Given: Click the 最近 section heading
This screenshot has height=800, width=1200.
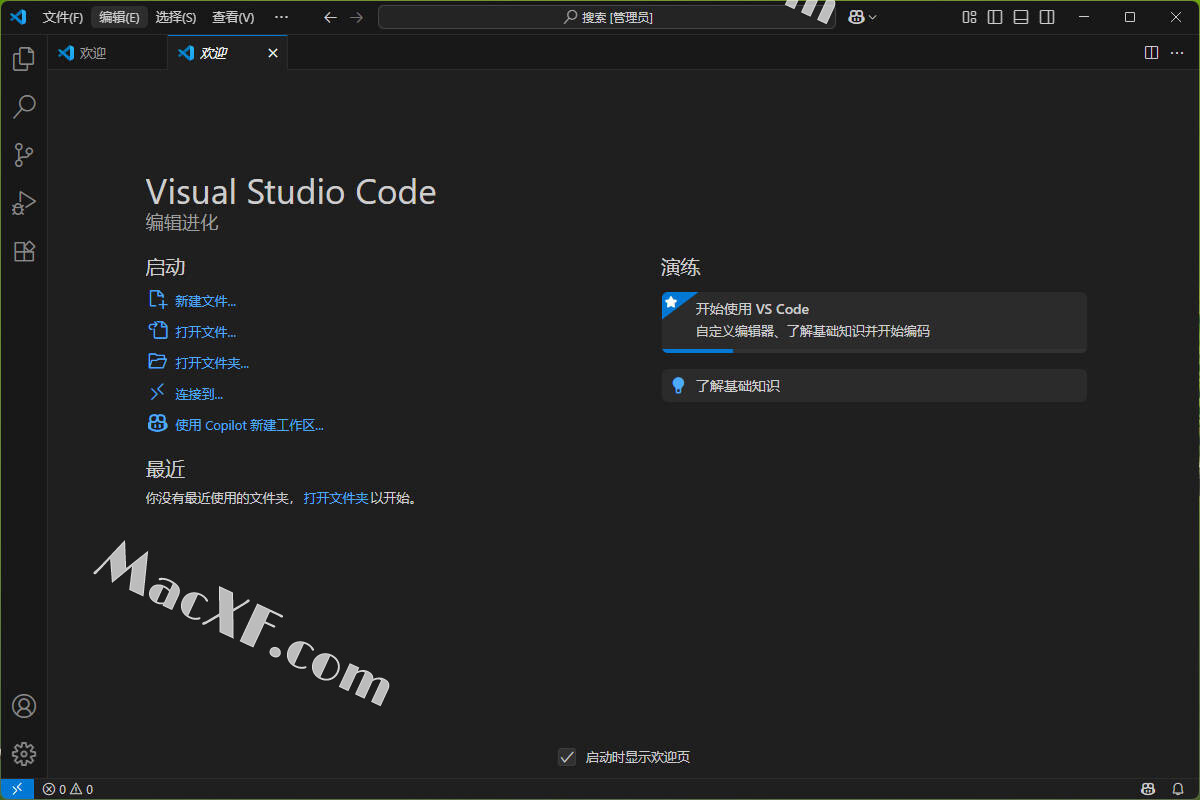Looking at the screenshot, I should [166, 469].
